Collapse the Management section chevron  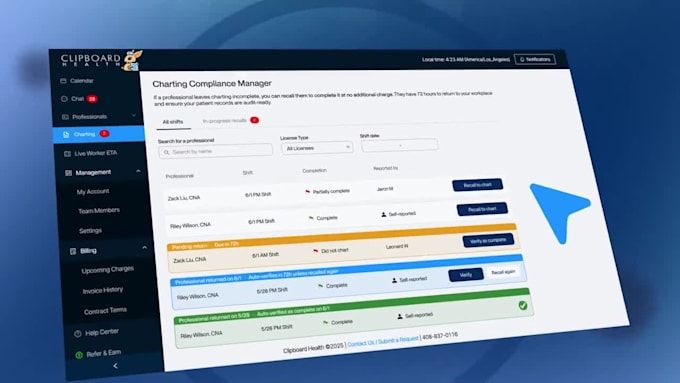click(x=138, y=171)
